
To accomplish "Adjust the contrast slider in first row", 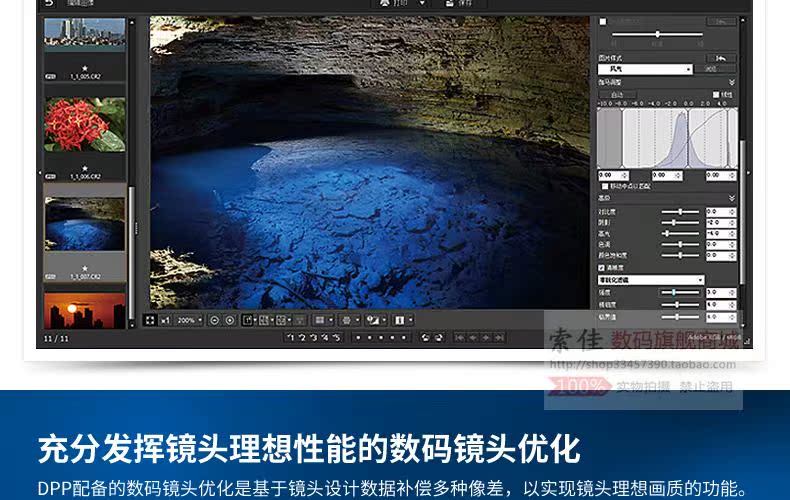I will click(x=680, y=212).
